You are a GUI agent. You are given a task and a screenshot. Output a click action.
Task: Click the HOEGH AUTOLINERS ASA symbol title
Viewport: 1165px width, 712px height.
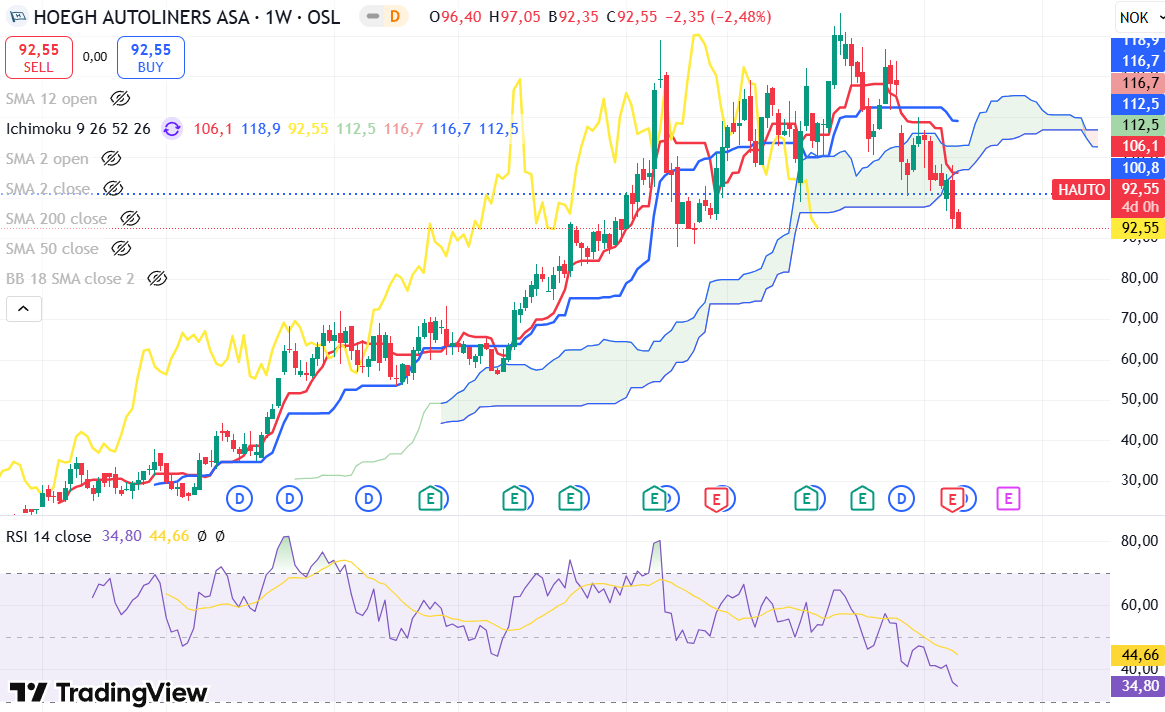click(141, 17)
